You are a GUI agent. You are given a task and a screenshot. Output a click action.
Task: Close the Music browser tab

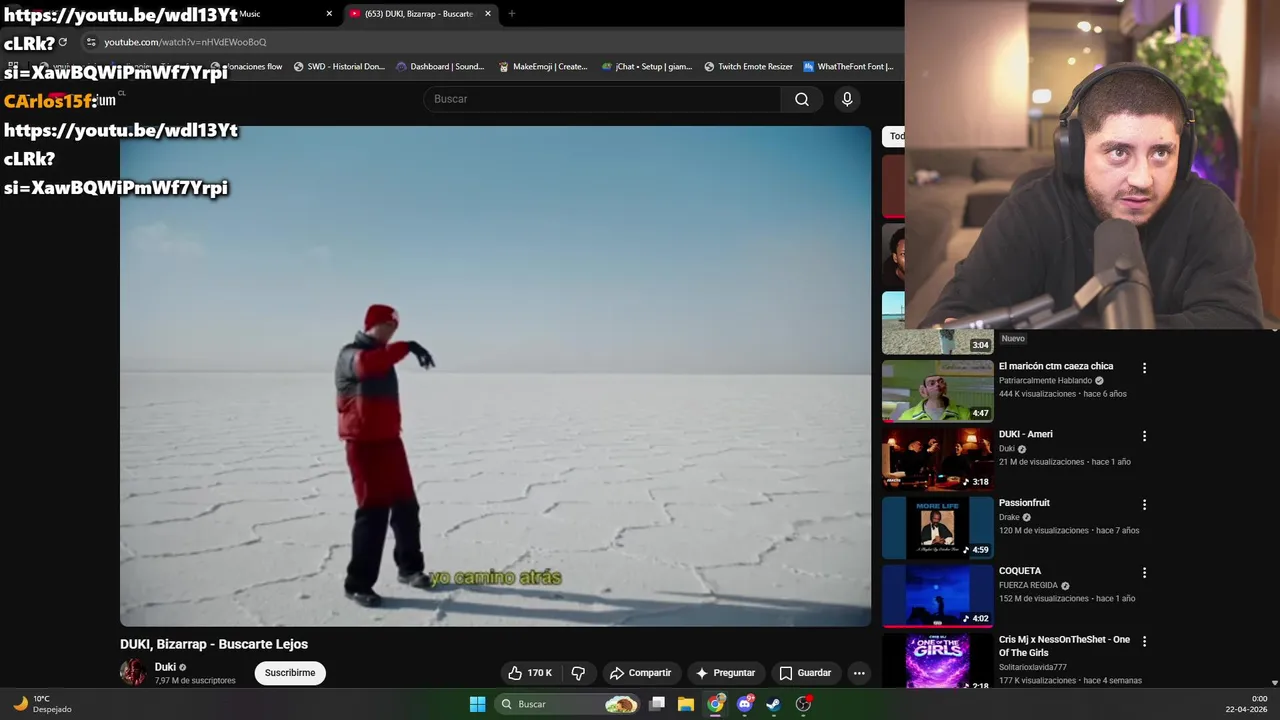click(329, 14)
